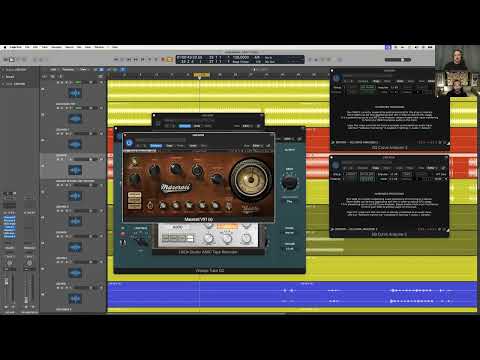Image resolution: width=480 pixels, height=360 pixels.
Task: Click the red button on the tape recorder plugin
Action: click(123, 234)
